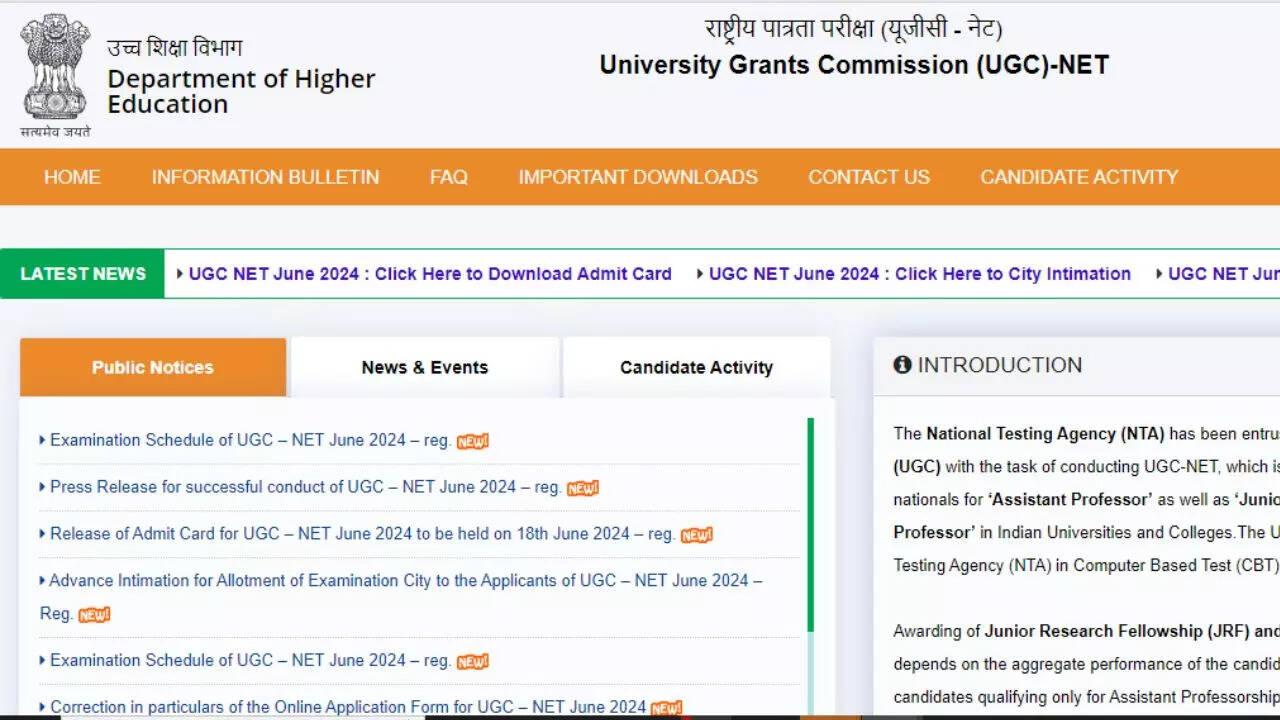Click NEW badge after Press Release notice

pyautogui.click(x=582, y=488)
